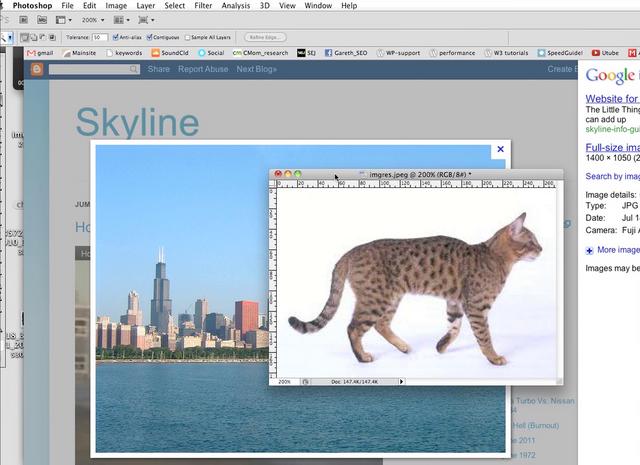Open the Utube bookmark
Screen dimensions: 640x465
(x=605, y=53)
